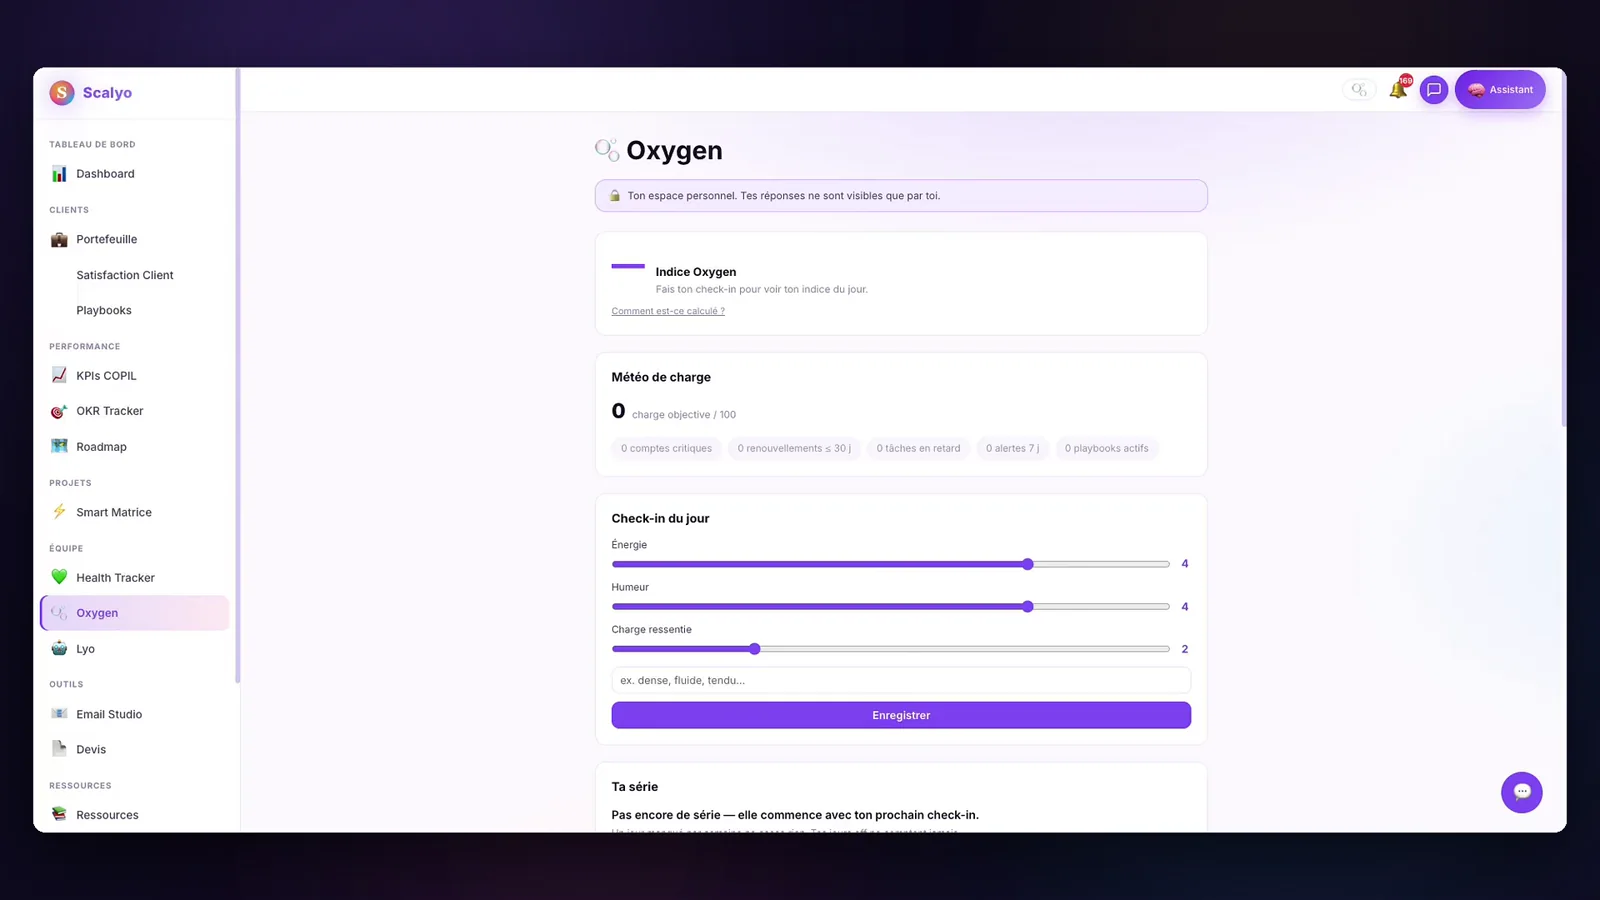Screen dimensions: 1600x900
Task: Open the messages chat bubble icon
Action: (1434, 90)
